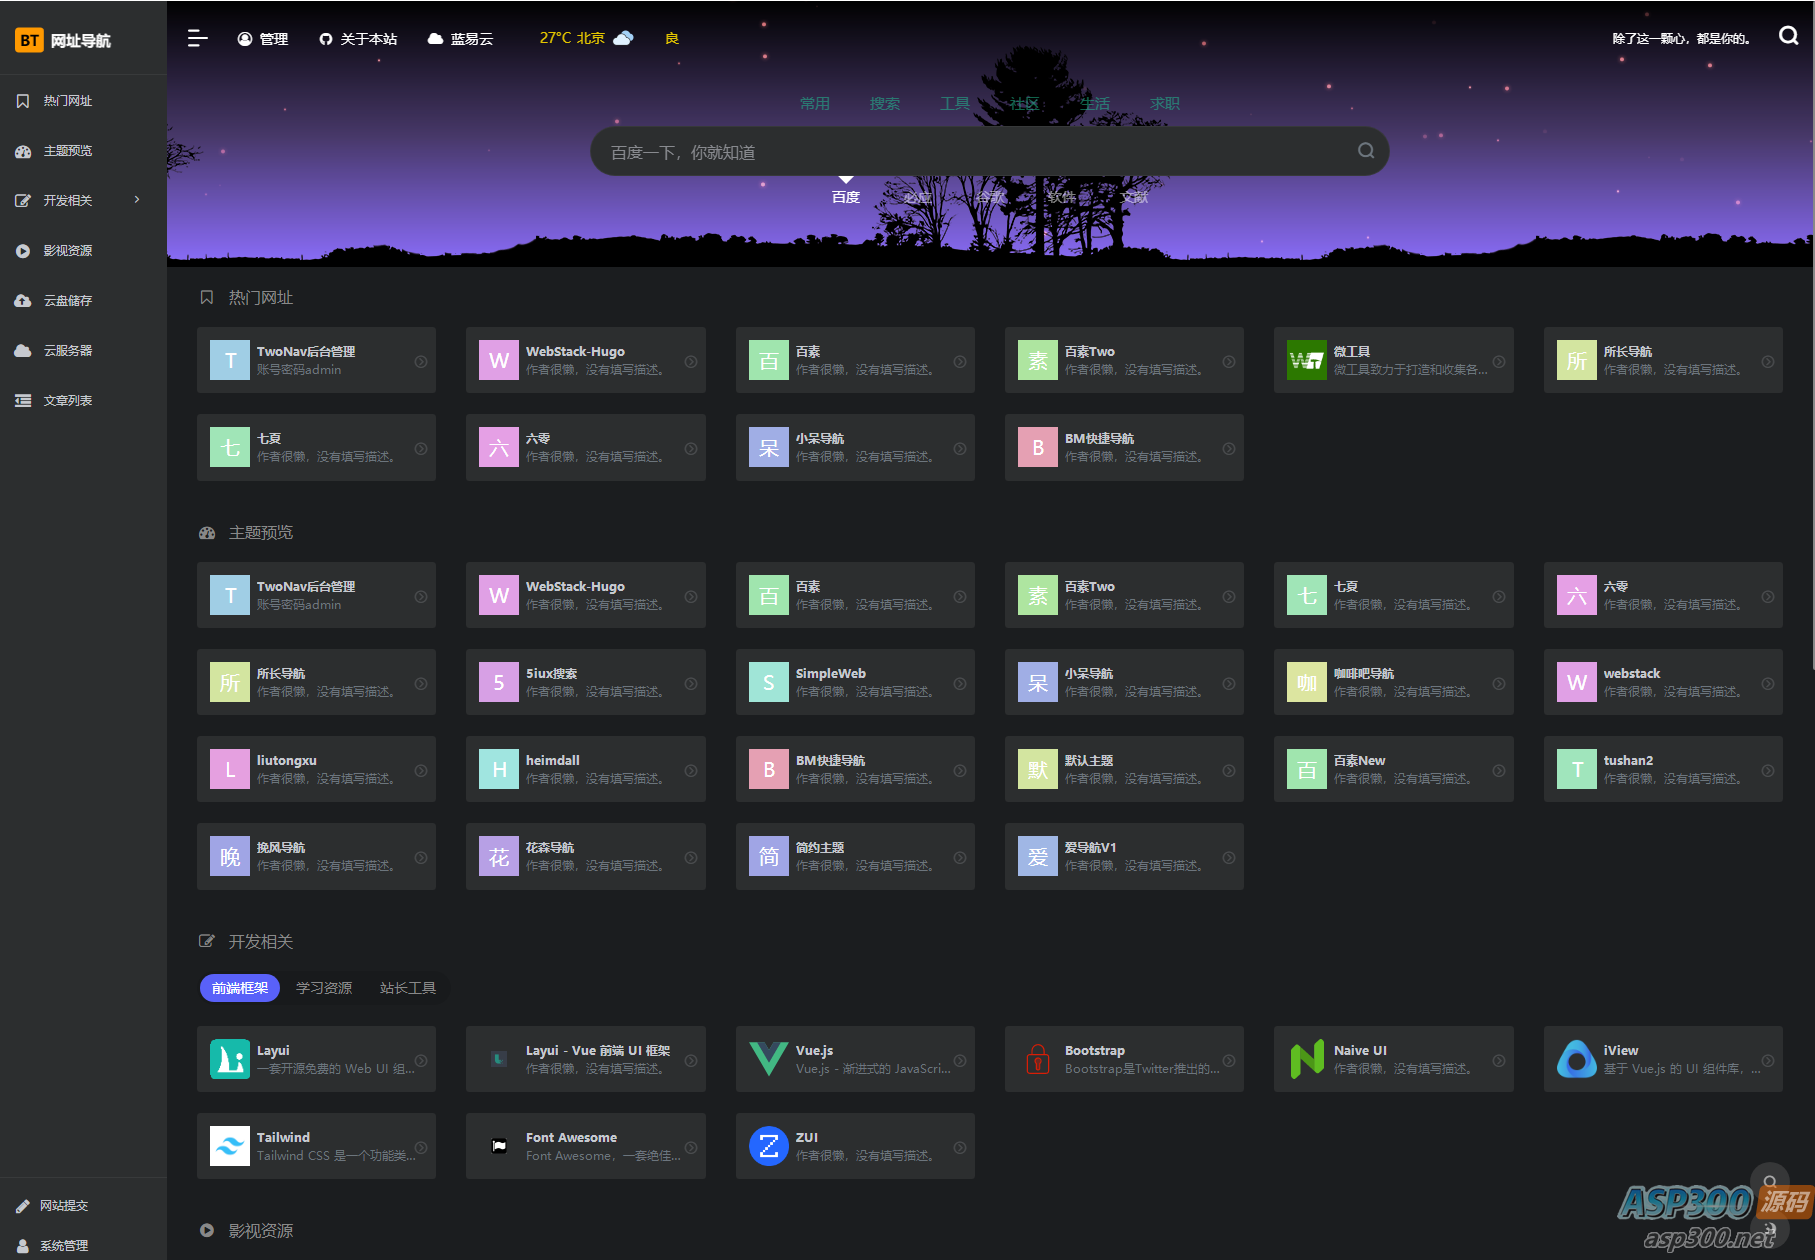
Task: Click the arrow icon on TwoNav后台管理 hot card
Action: [x=421, y=362]
